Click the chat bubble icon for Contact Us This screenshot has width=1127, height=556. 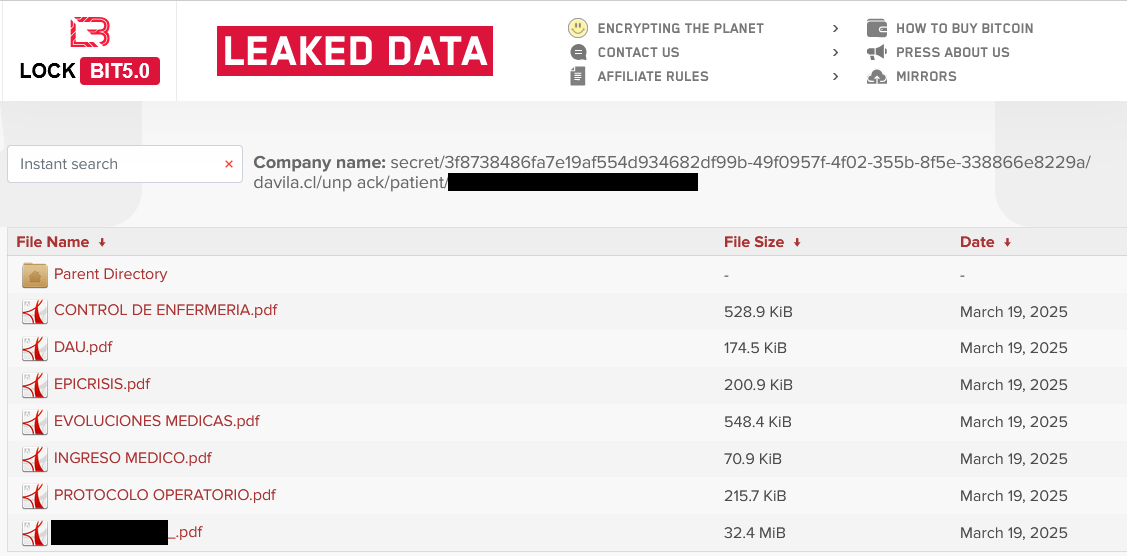577,52
